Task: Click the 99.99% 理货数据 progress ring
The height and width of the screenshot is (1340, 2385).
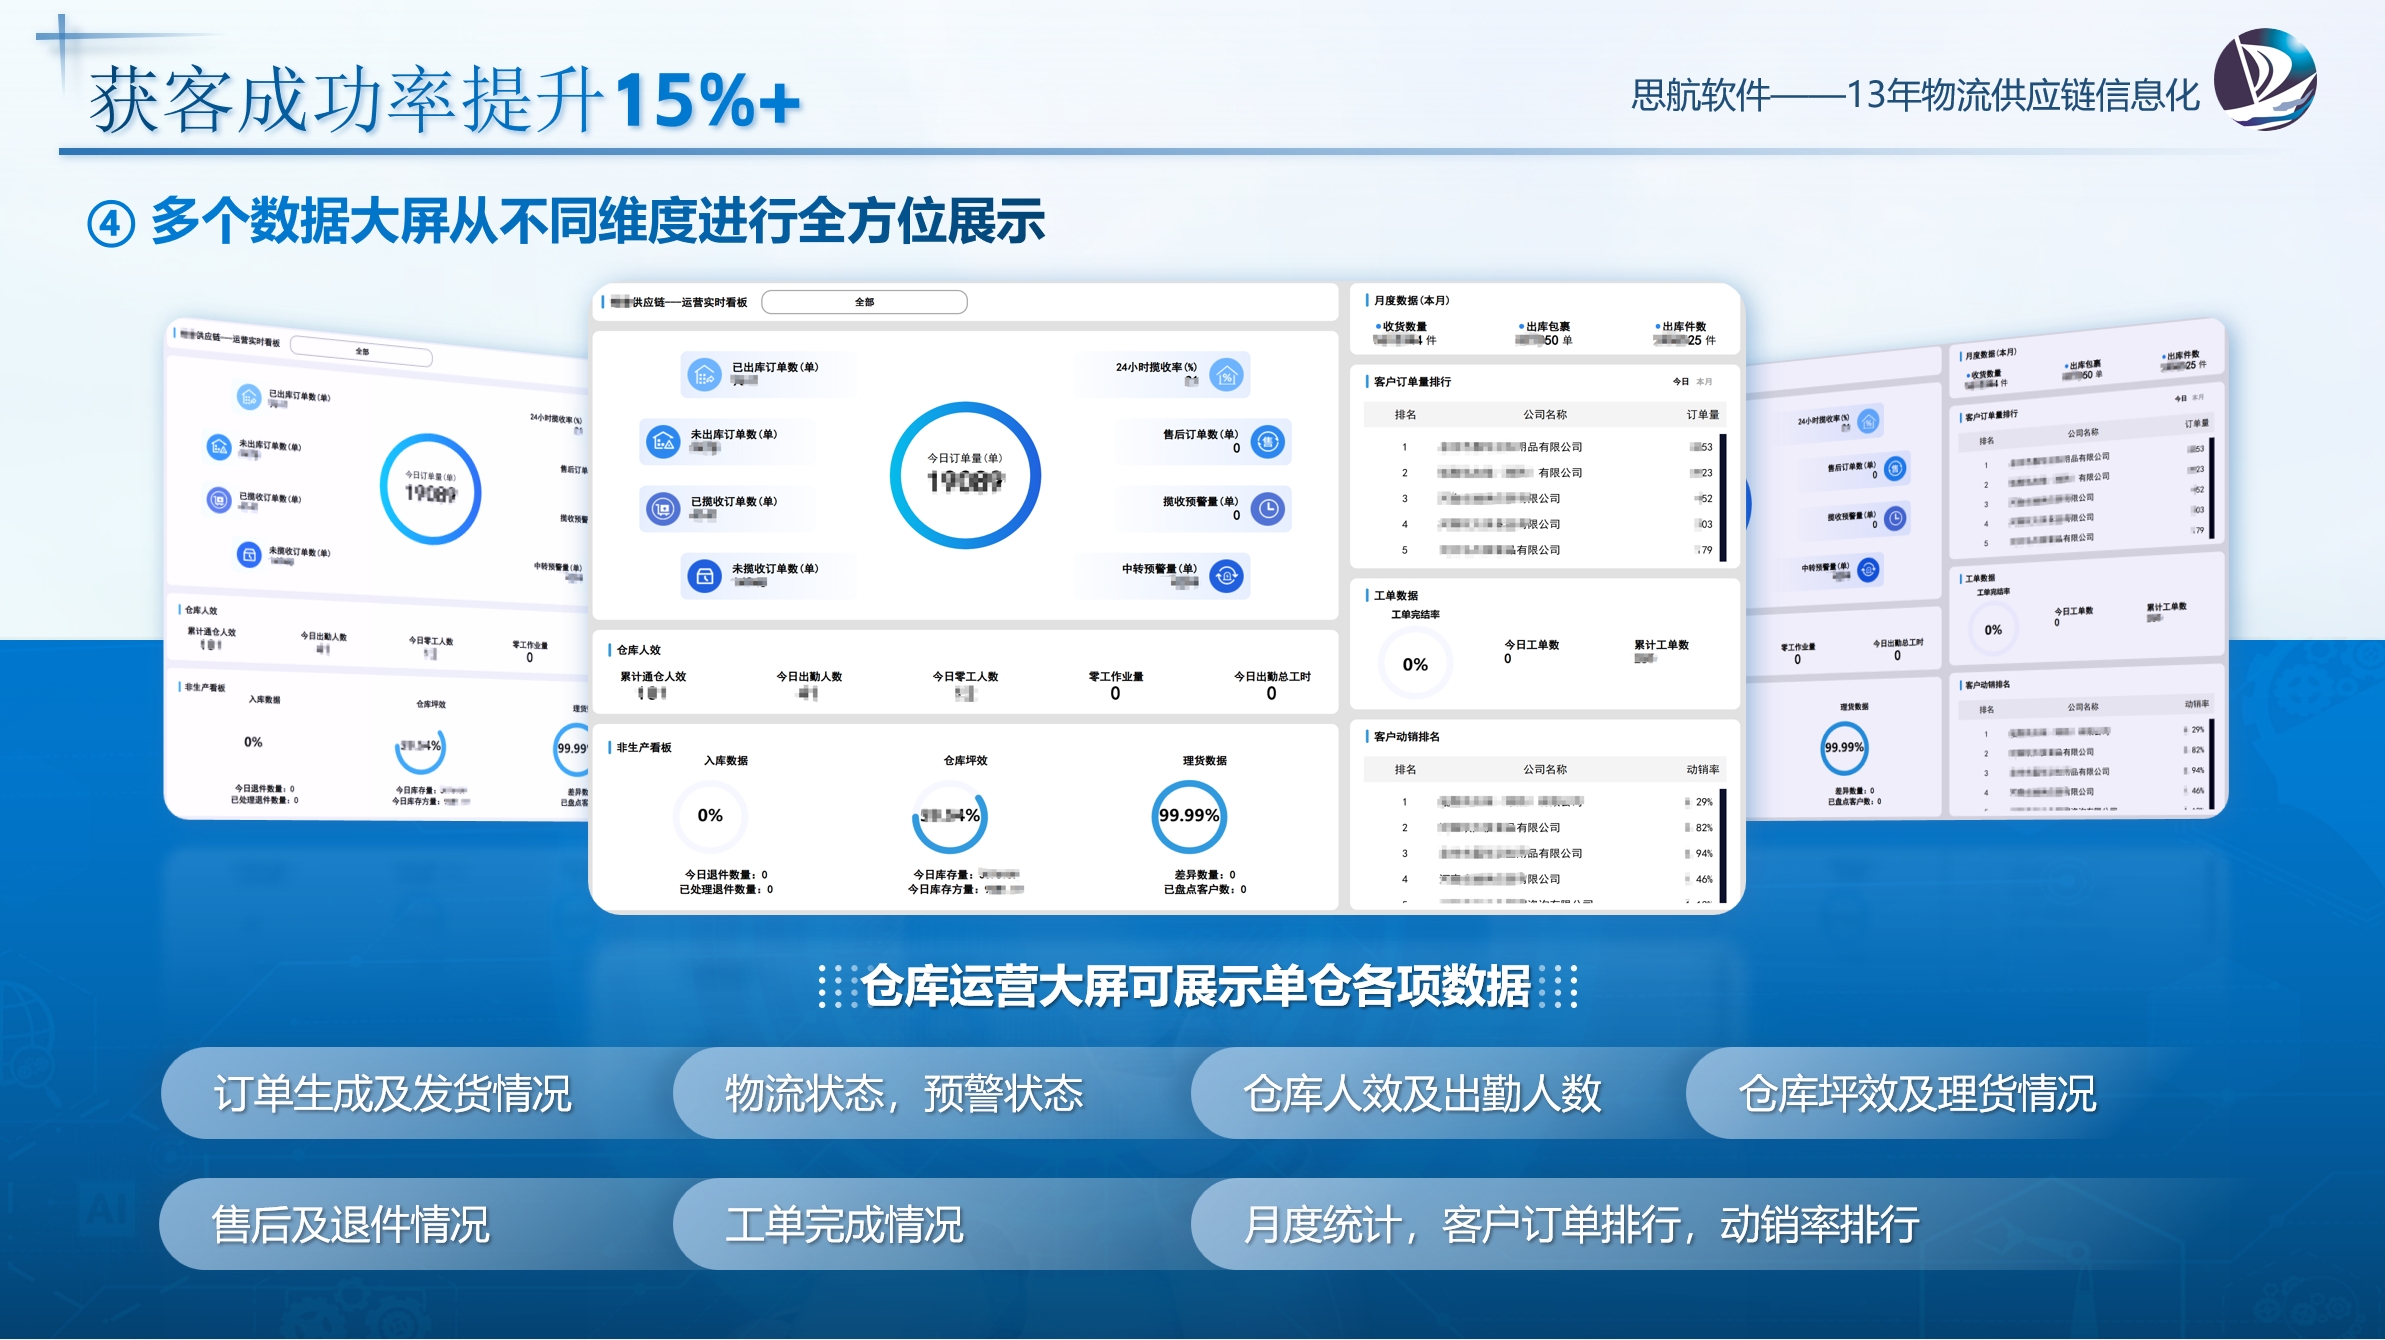Action: click(1188, 816)
